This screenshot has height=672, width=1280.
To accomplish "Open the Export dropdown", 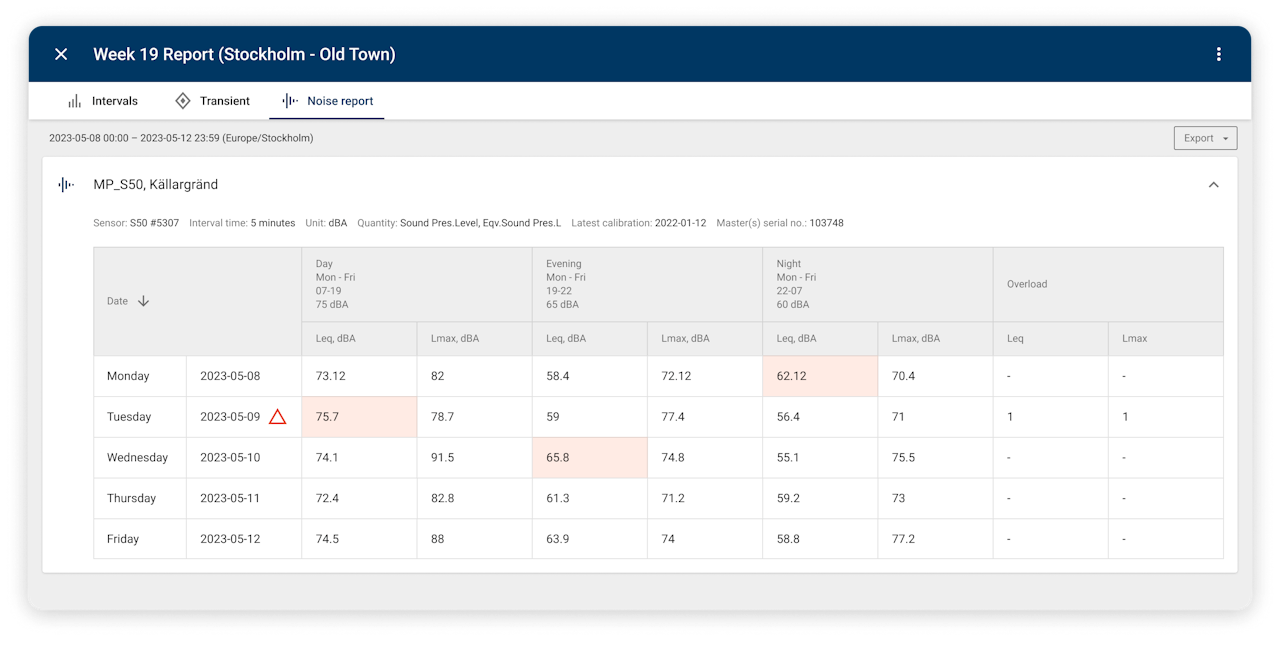I will coord(1205,138).
